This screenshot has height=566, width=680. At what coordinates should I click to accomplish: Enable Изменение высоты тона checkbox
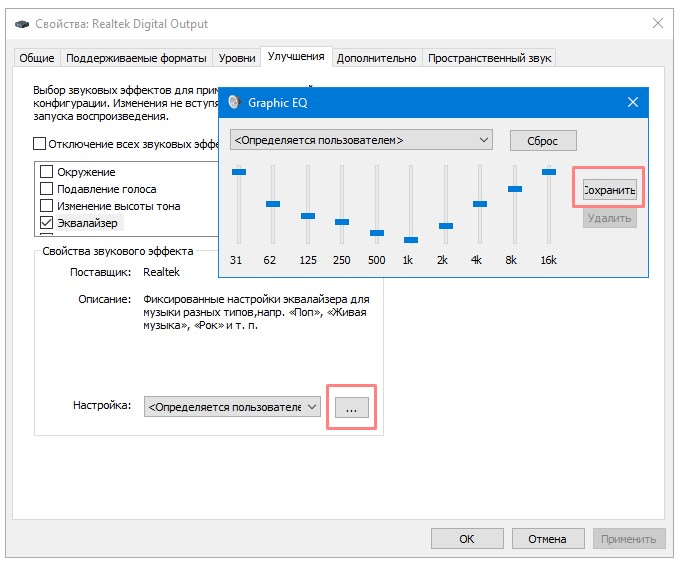[46, 206]
